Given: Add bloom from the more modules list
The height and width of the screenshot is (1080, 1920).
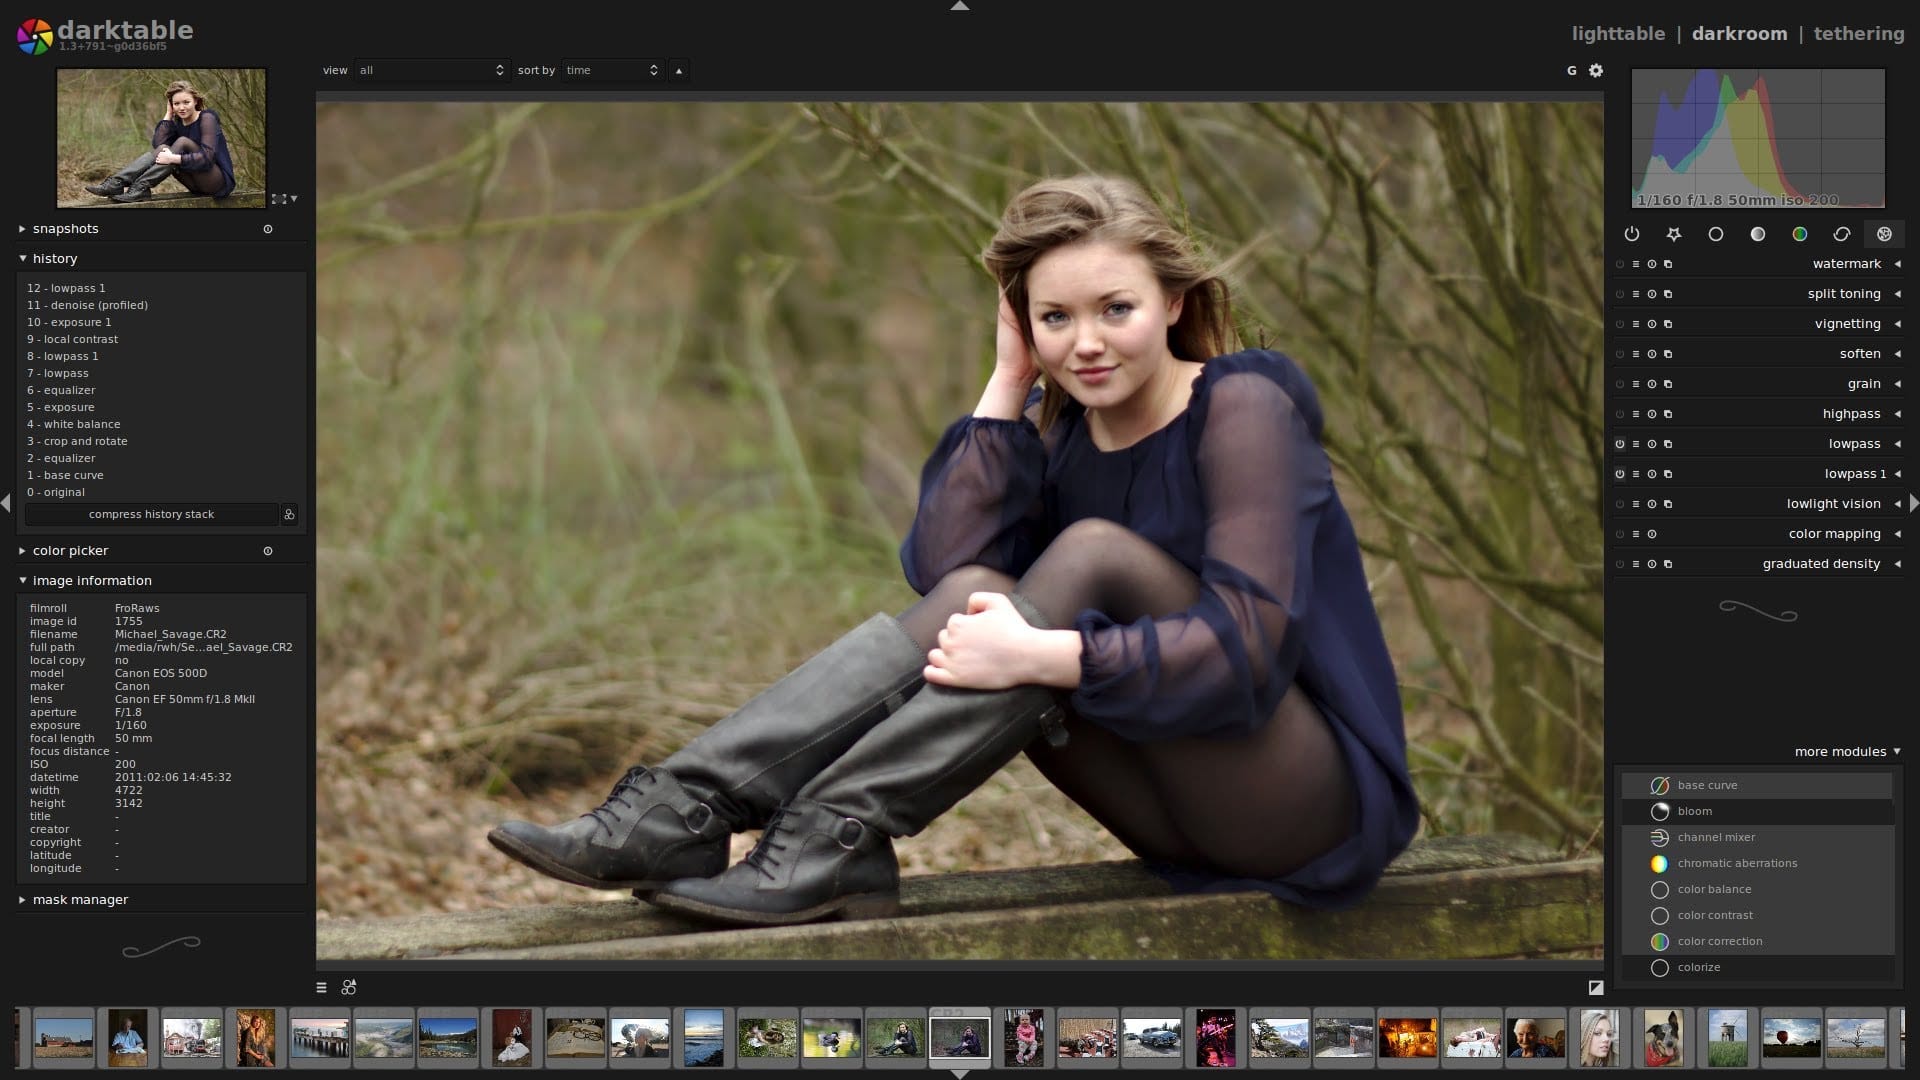Looking at the screenshot, I should point(1757,811).
